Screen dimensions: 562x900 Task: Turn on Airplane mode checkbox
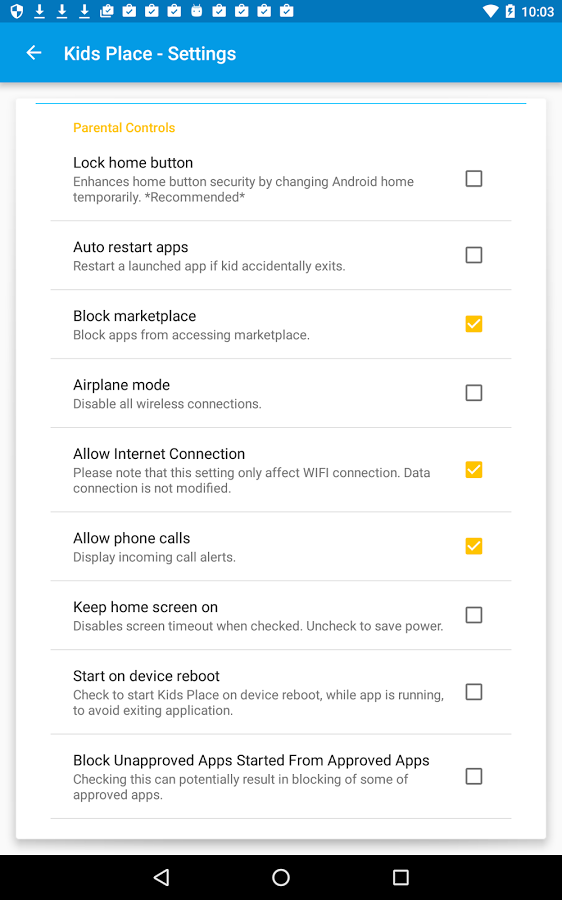[474, 393]
